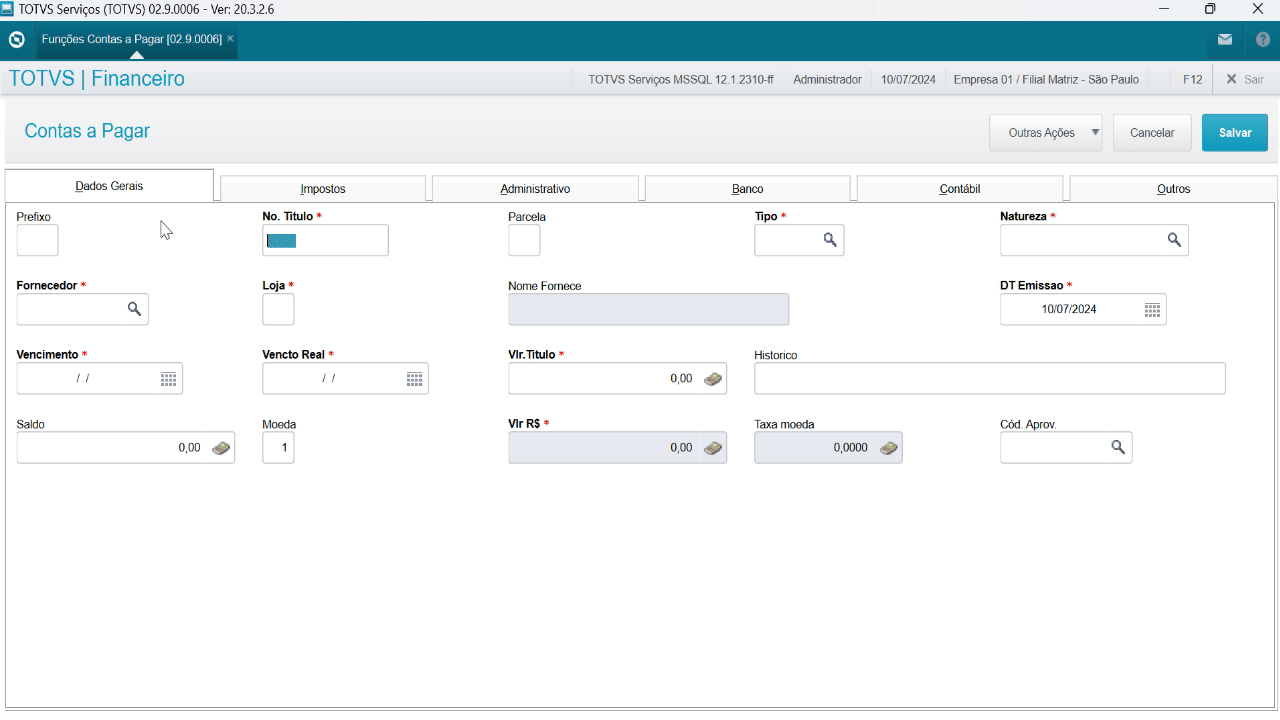This screenshot has height=720, width=1280.
Task: Focus the Loja input field
Action: point(278,309)
